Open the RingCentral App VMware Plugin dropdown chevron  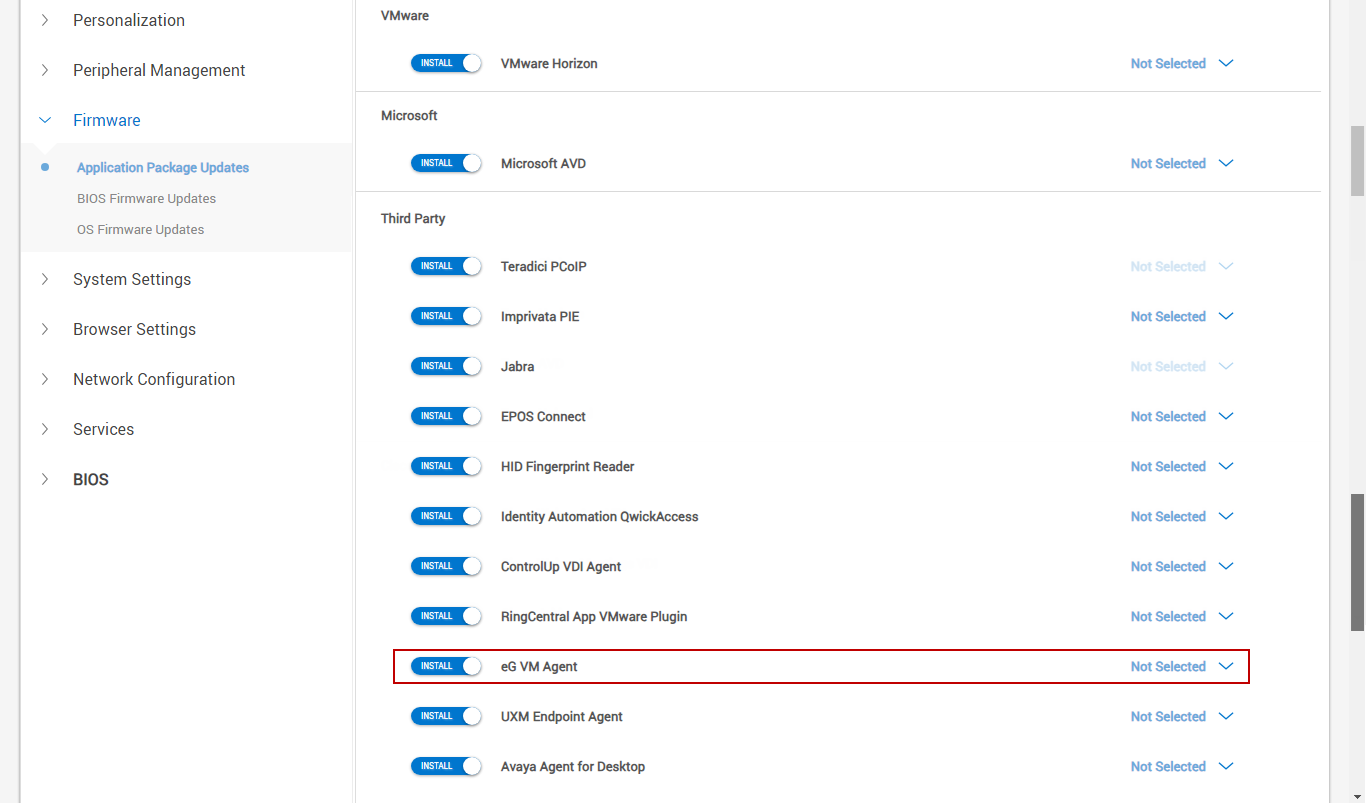pos(1226,616)
